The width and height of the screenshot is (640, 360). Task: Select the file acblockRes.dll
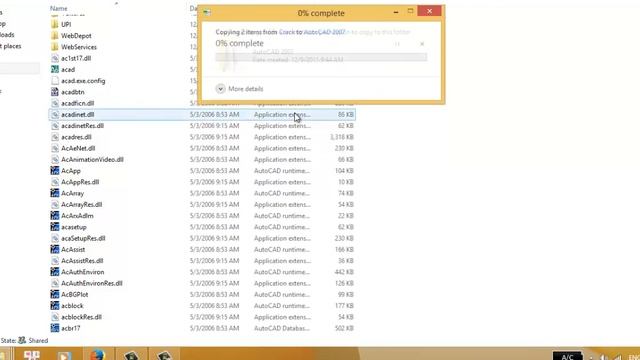tap(81, 317)
